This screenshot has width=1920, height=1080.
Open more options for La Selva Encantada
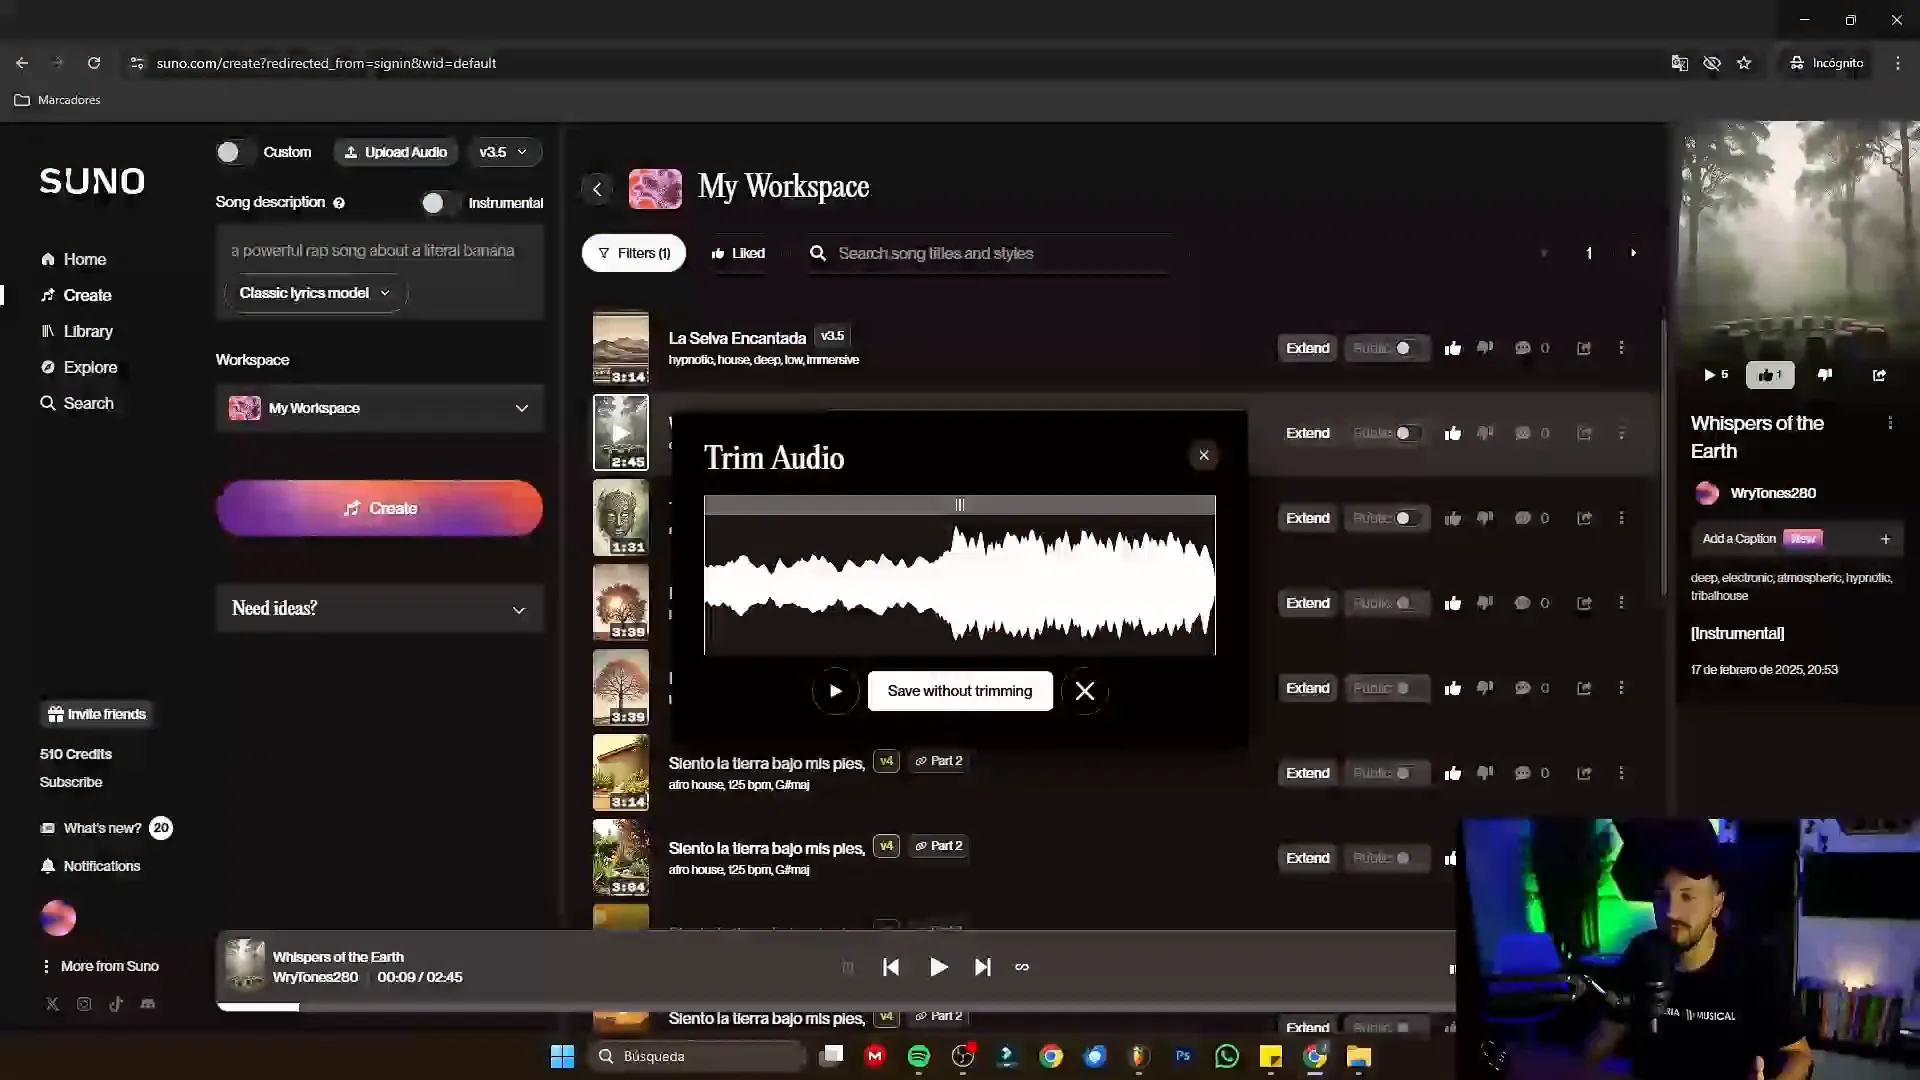coord(1621,348)
